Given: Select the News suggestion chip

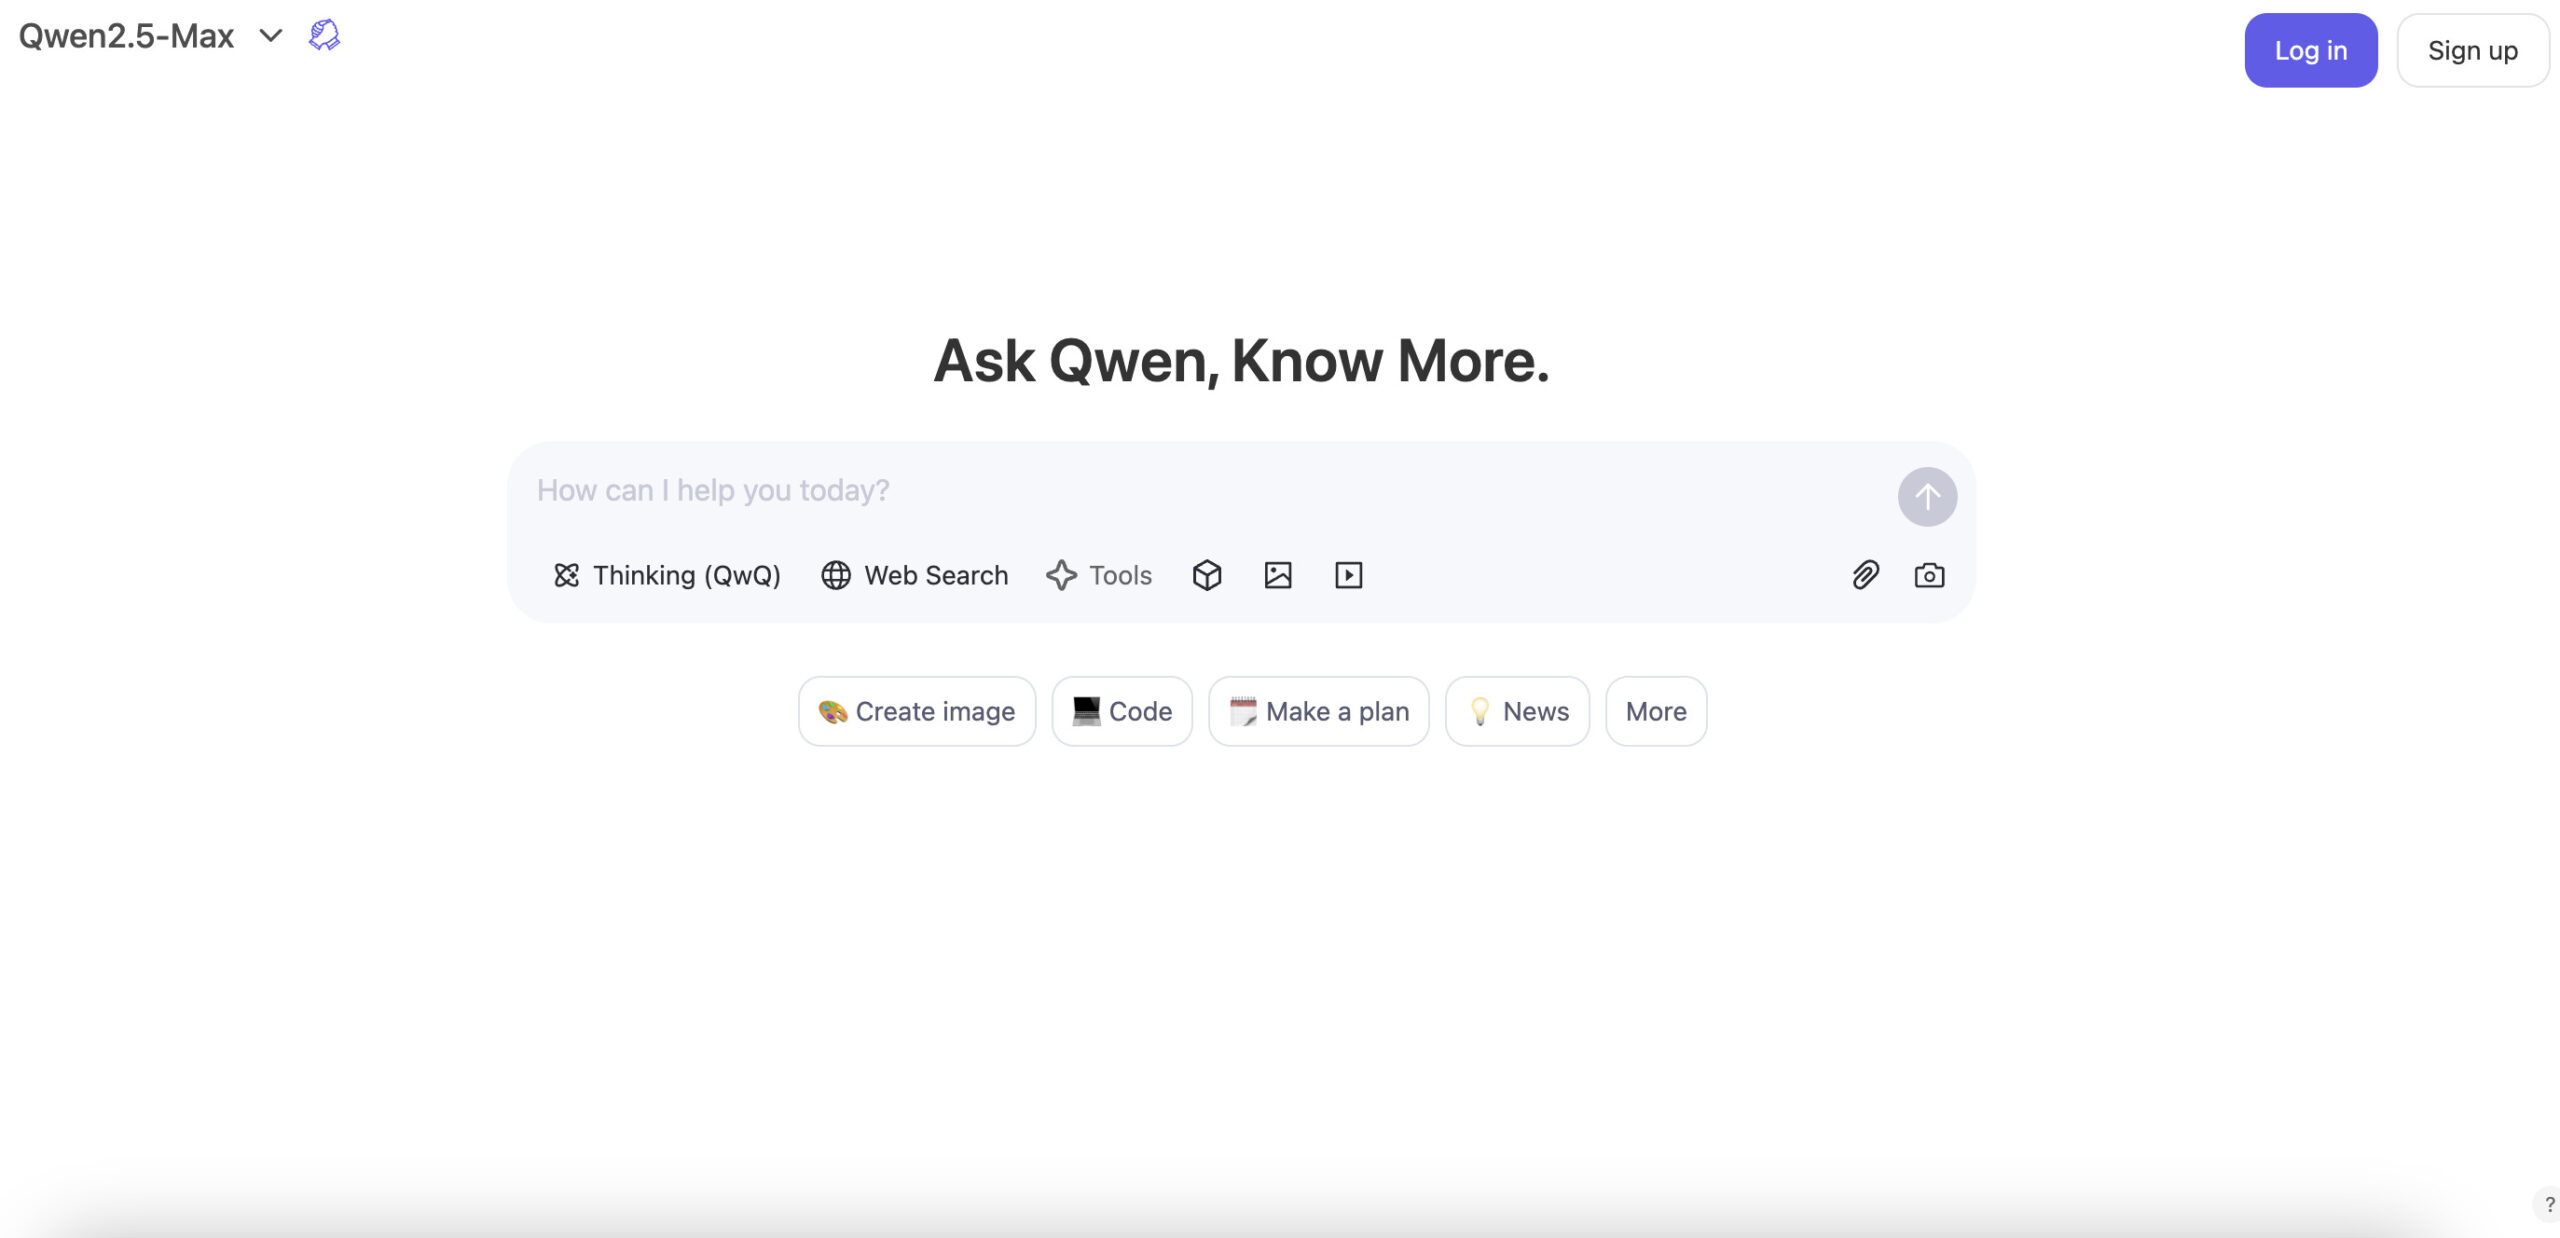Looking at the screenshot, I should [1517, 711].
